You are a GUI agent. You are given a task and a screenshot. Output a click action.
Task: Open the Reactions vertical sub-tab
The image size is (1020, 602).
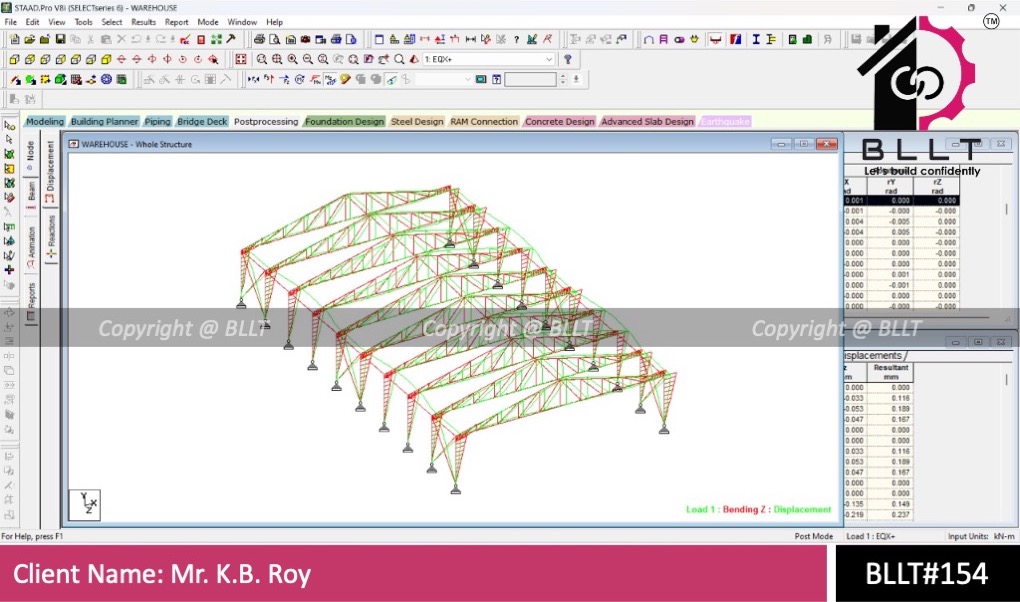(51, 237)
